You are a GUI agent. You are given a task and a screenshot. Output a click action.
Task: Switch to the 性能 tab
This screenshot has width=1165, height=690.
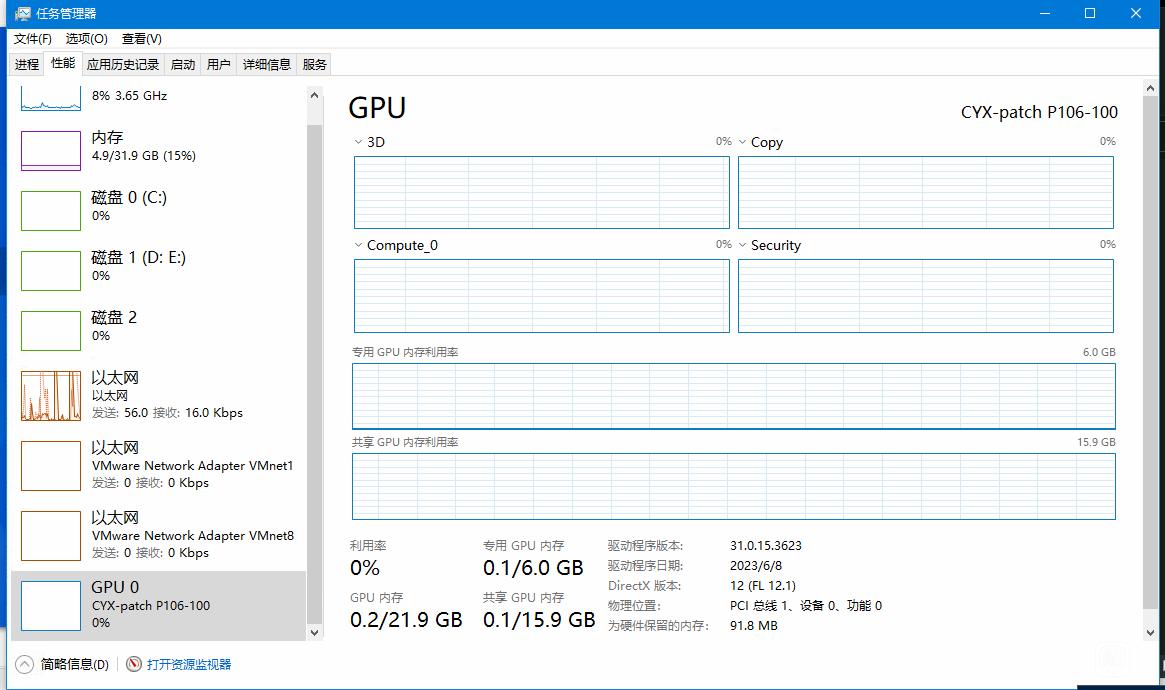point(62,63)
